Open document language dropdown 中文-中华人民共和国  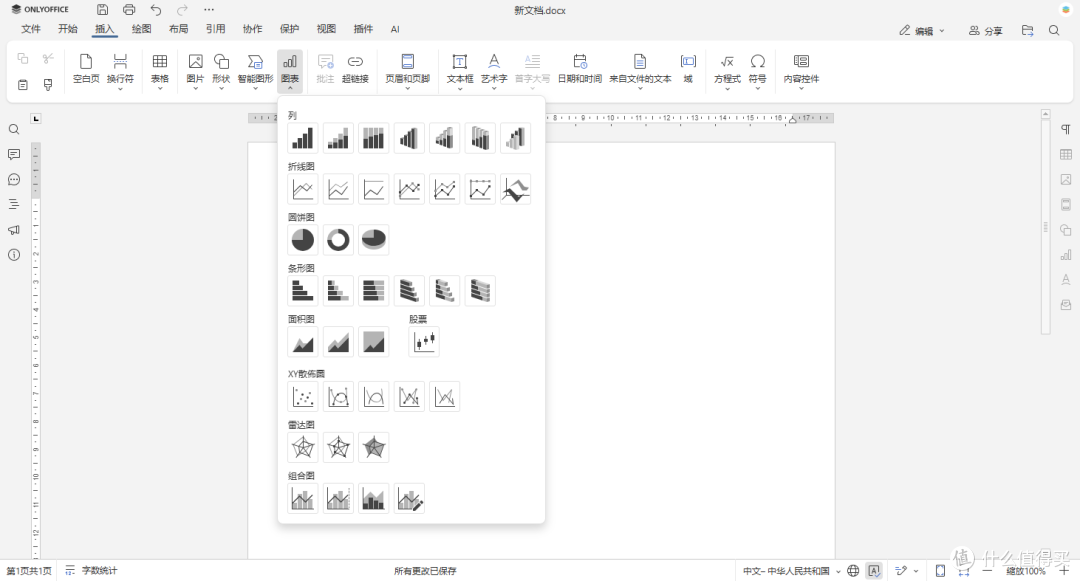point(791,571)
